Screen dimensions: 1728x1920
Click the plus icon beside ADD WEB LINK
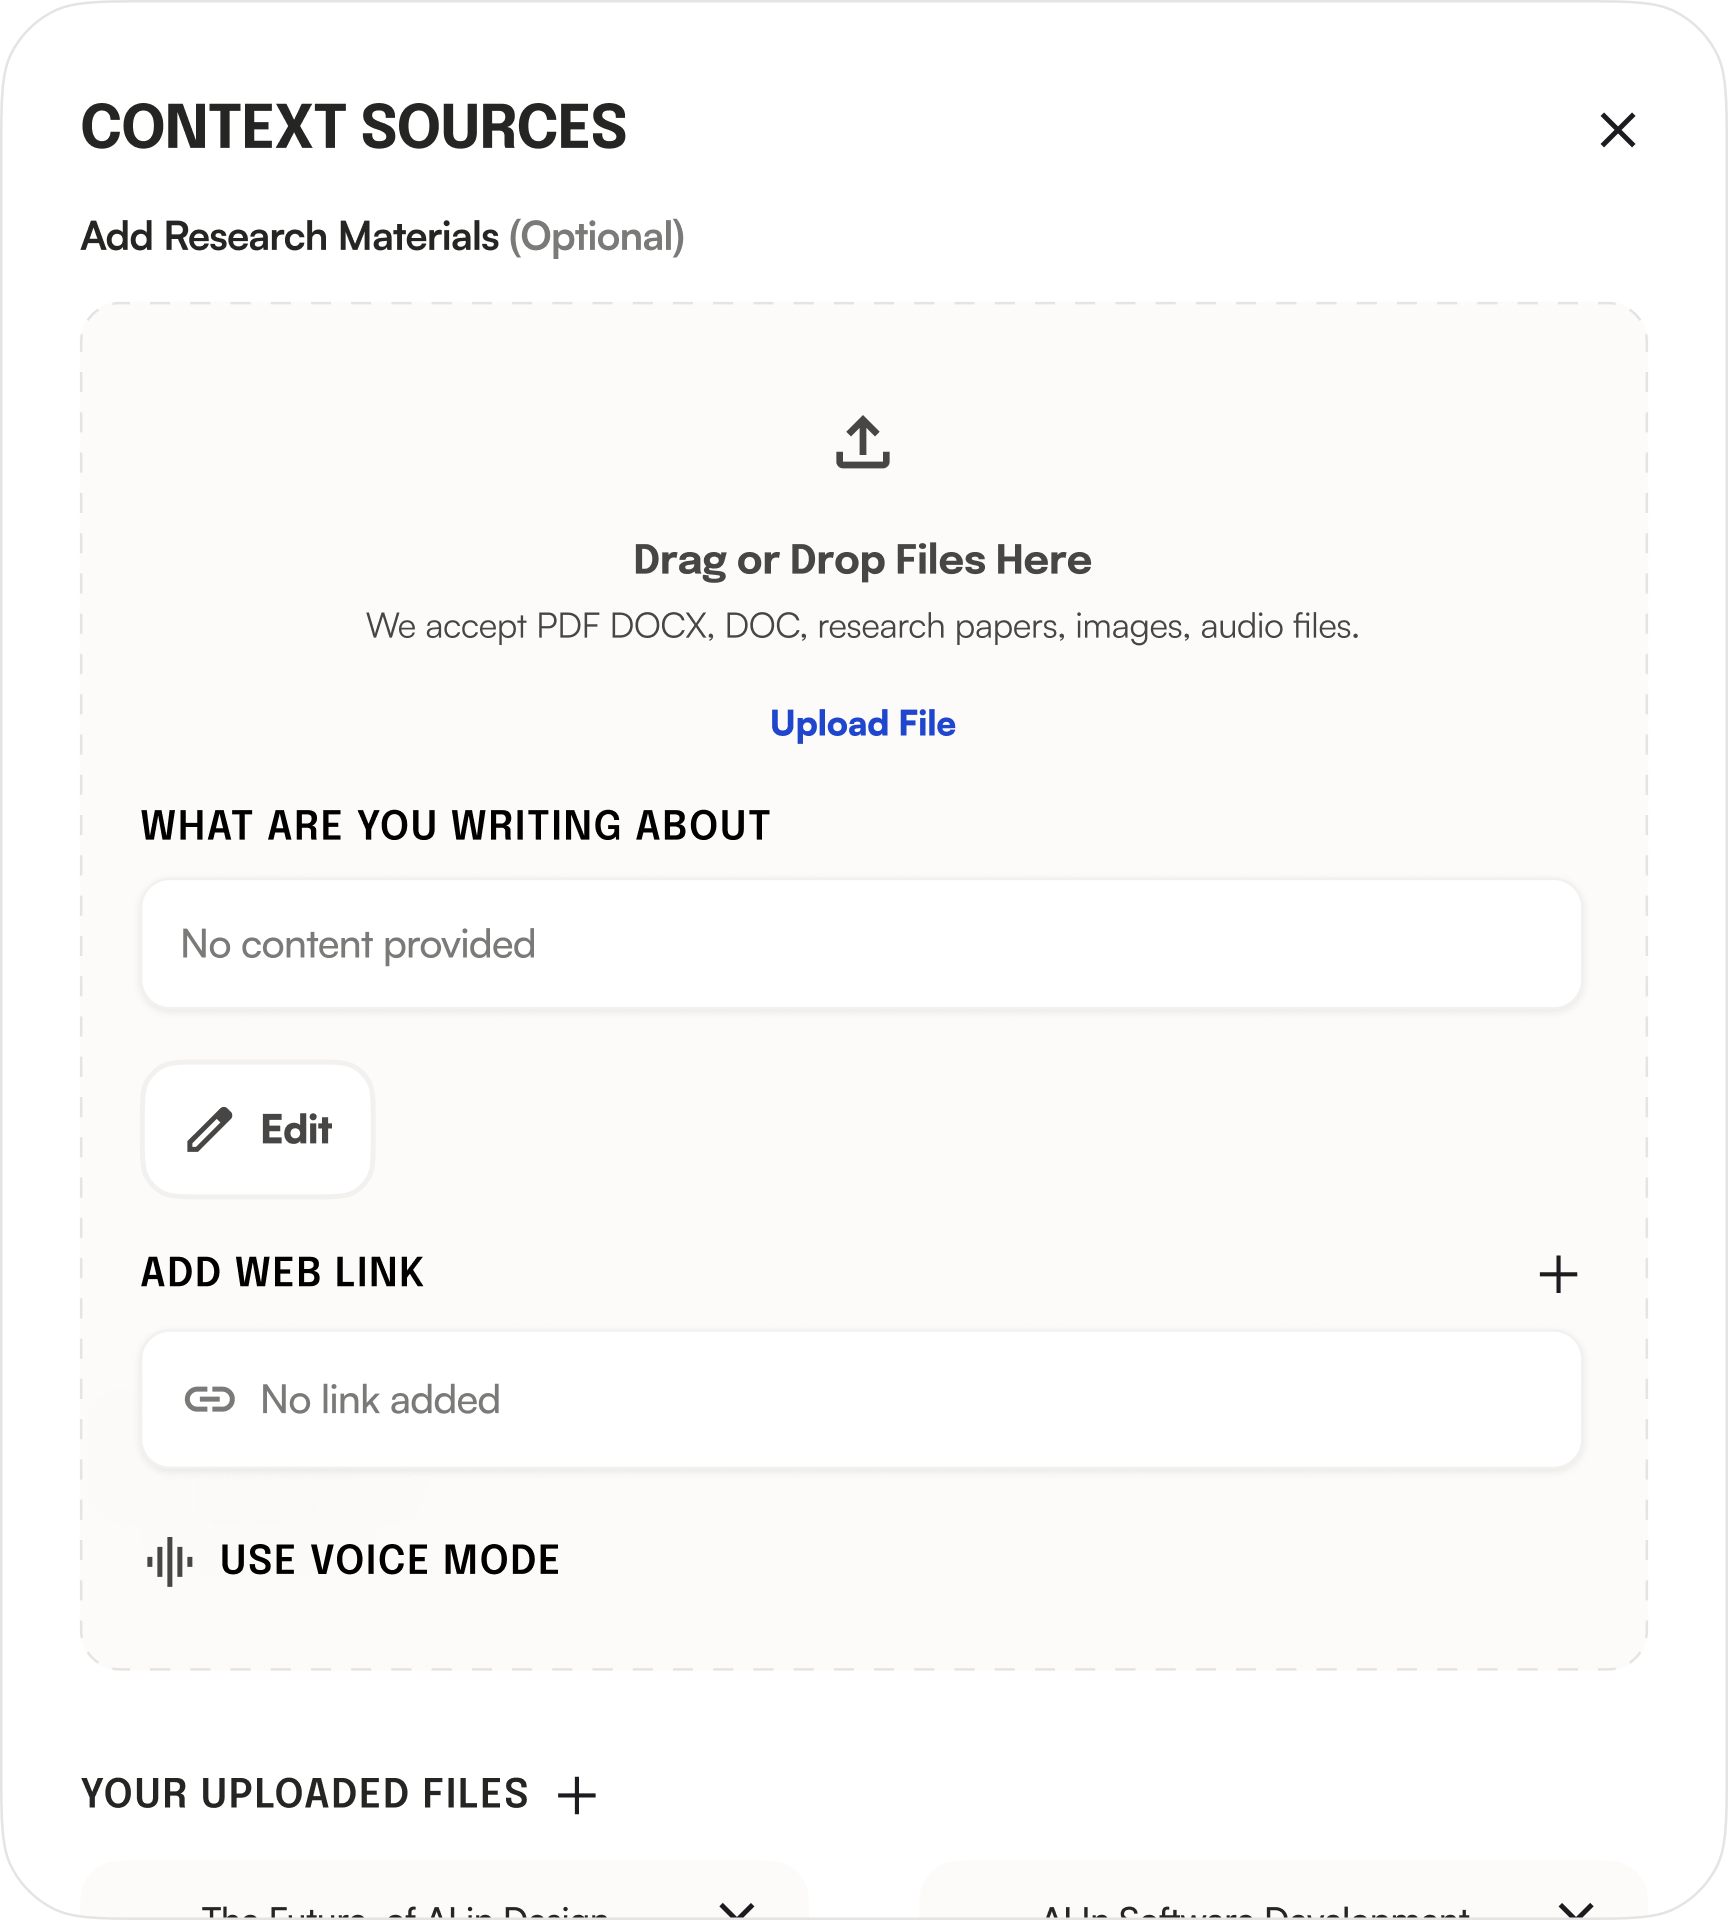point(1560,1273)
